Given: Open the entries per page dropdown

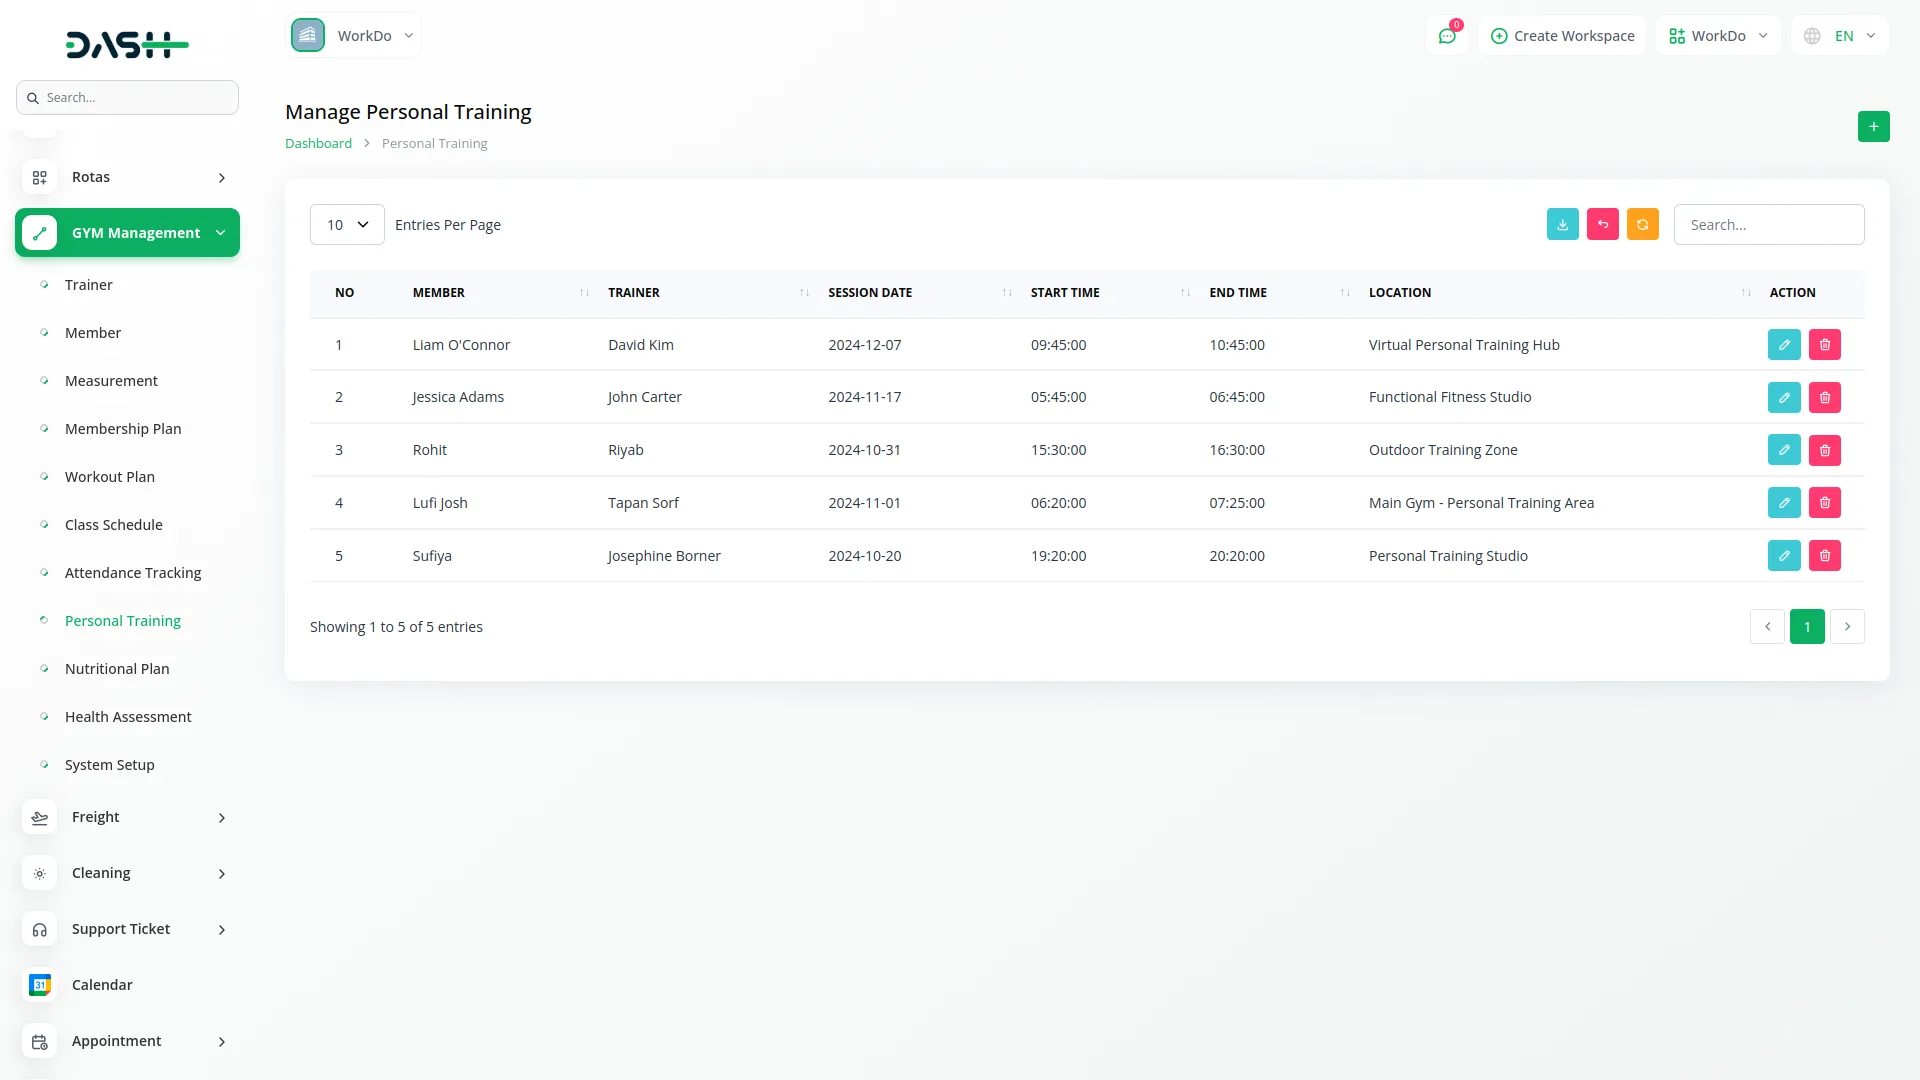Looking at the screenshot, I should pos(346,224).
